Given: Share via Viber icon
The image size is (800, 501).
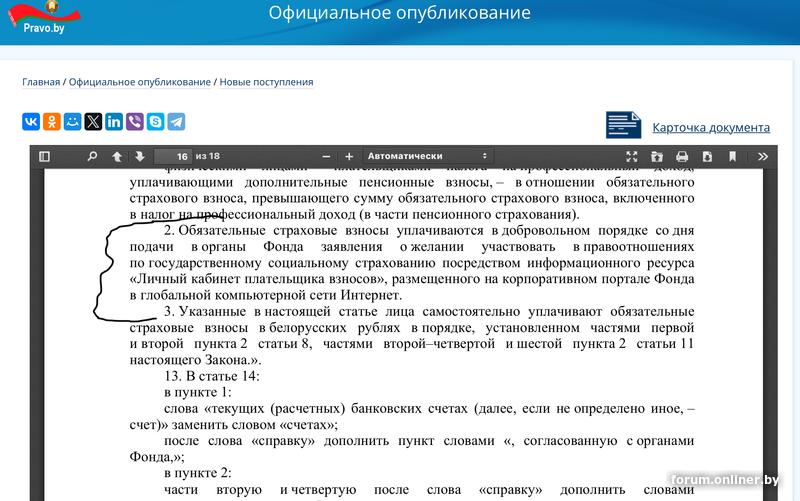Looking at the screenshot, I should pos(135,122).
